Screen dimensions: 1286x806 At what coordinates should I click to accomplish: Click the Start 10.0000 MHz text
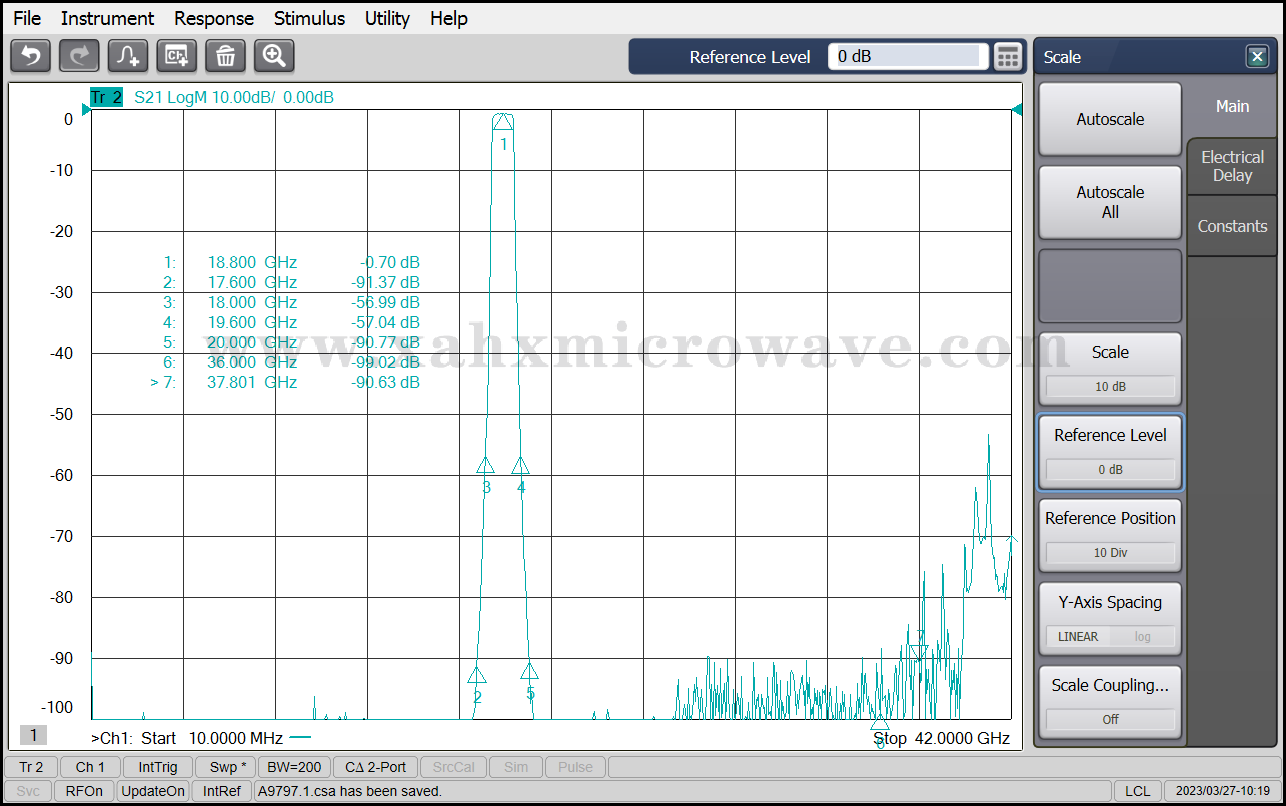click(212, 738)
